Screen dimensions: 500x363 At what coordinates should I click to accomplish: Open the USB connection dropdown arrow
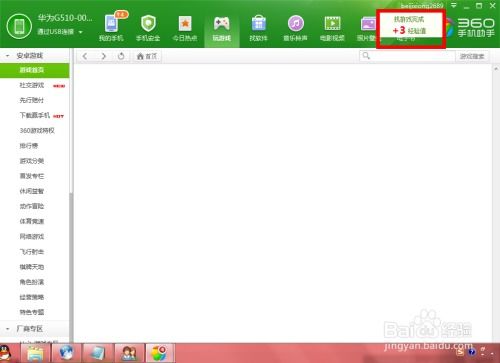click(x=80, y=32)
